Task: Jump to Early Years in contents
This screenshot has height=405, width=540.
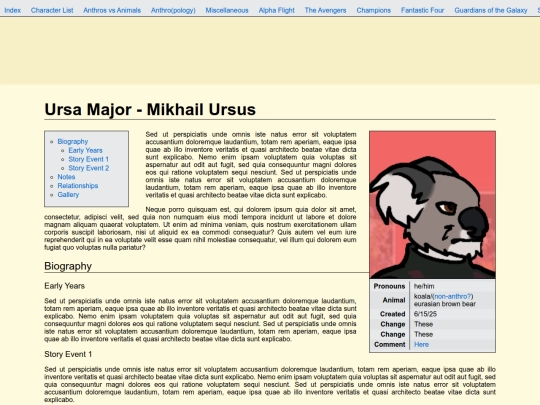Action: click(x=85, y=150)
